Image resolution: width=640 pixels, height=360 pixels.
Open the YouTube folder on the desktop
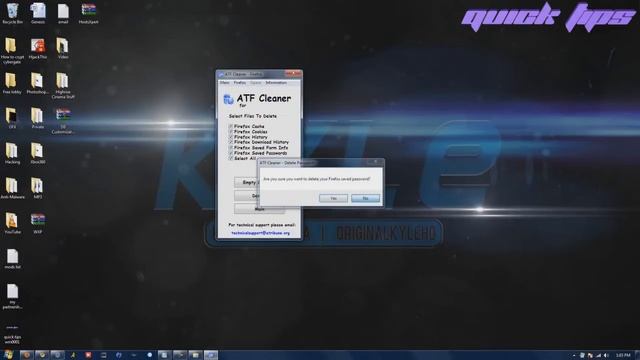(x=12, y=223)
